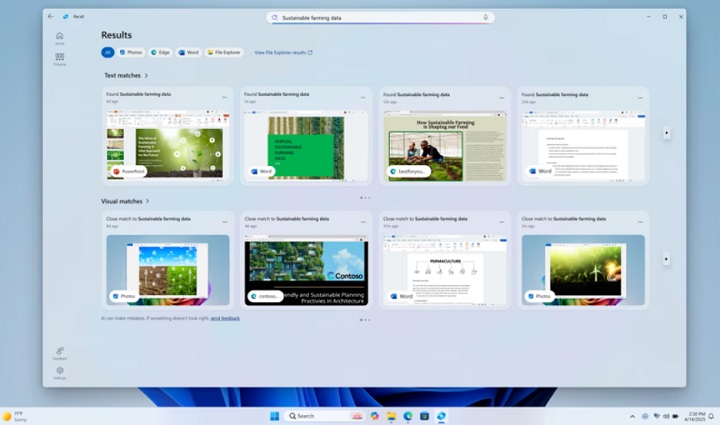Filter results by Photos
The width and height of the screenshot is (720, 425).
pyautogui.click(x=131, y=52)
